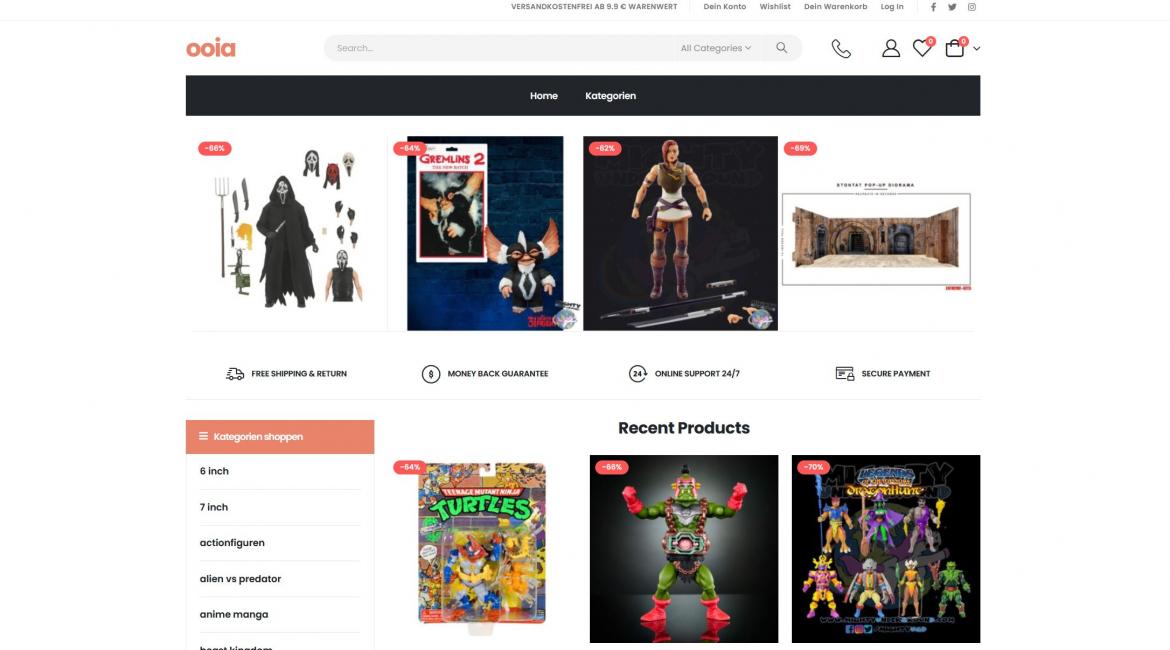Click the secure payment card icon
The image size is (1170, 650).
pyautogui.click(x=845, y=374)
